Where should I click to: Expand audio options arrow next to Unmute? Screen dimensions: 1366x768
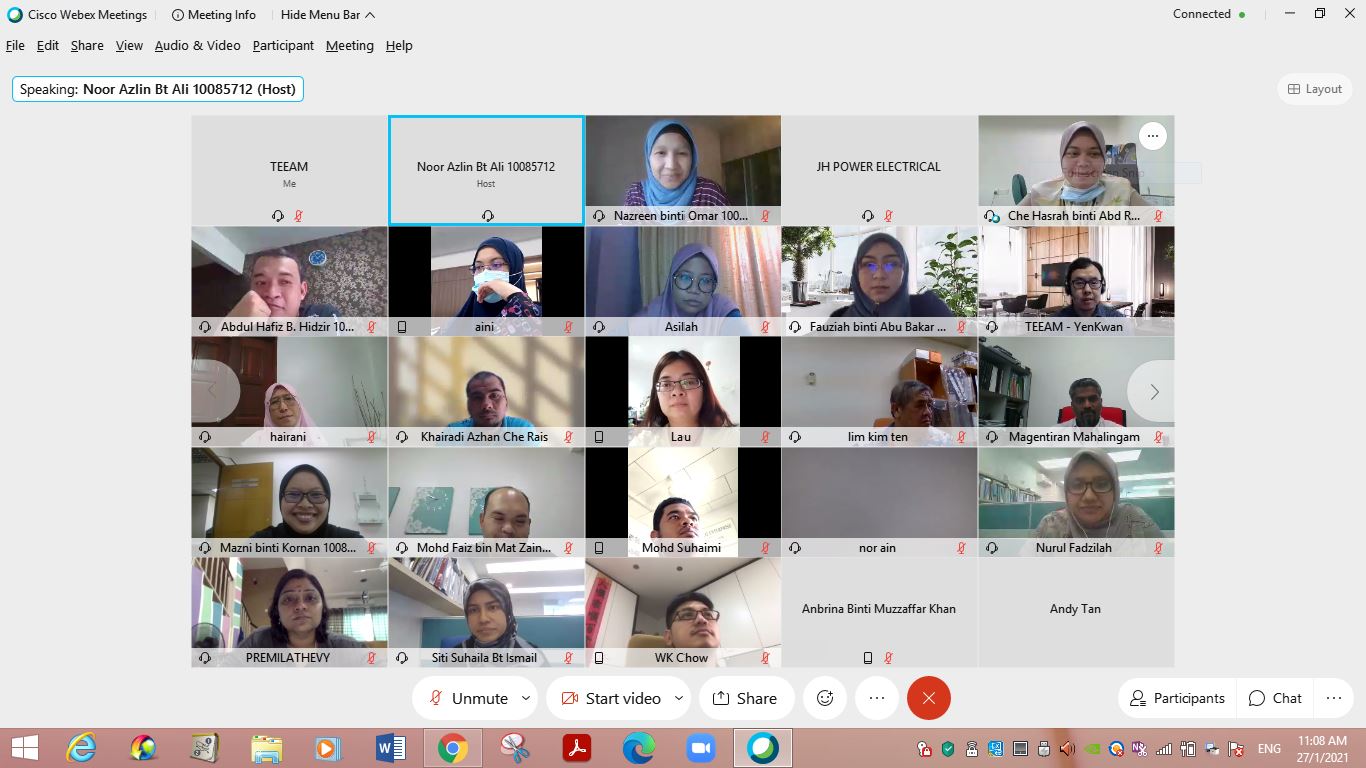(526, 698)
